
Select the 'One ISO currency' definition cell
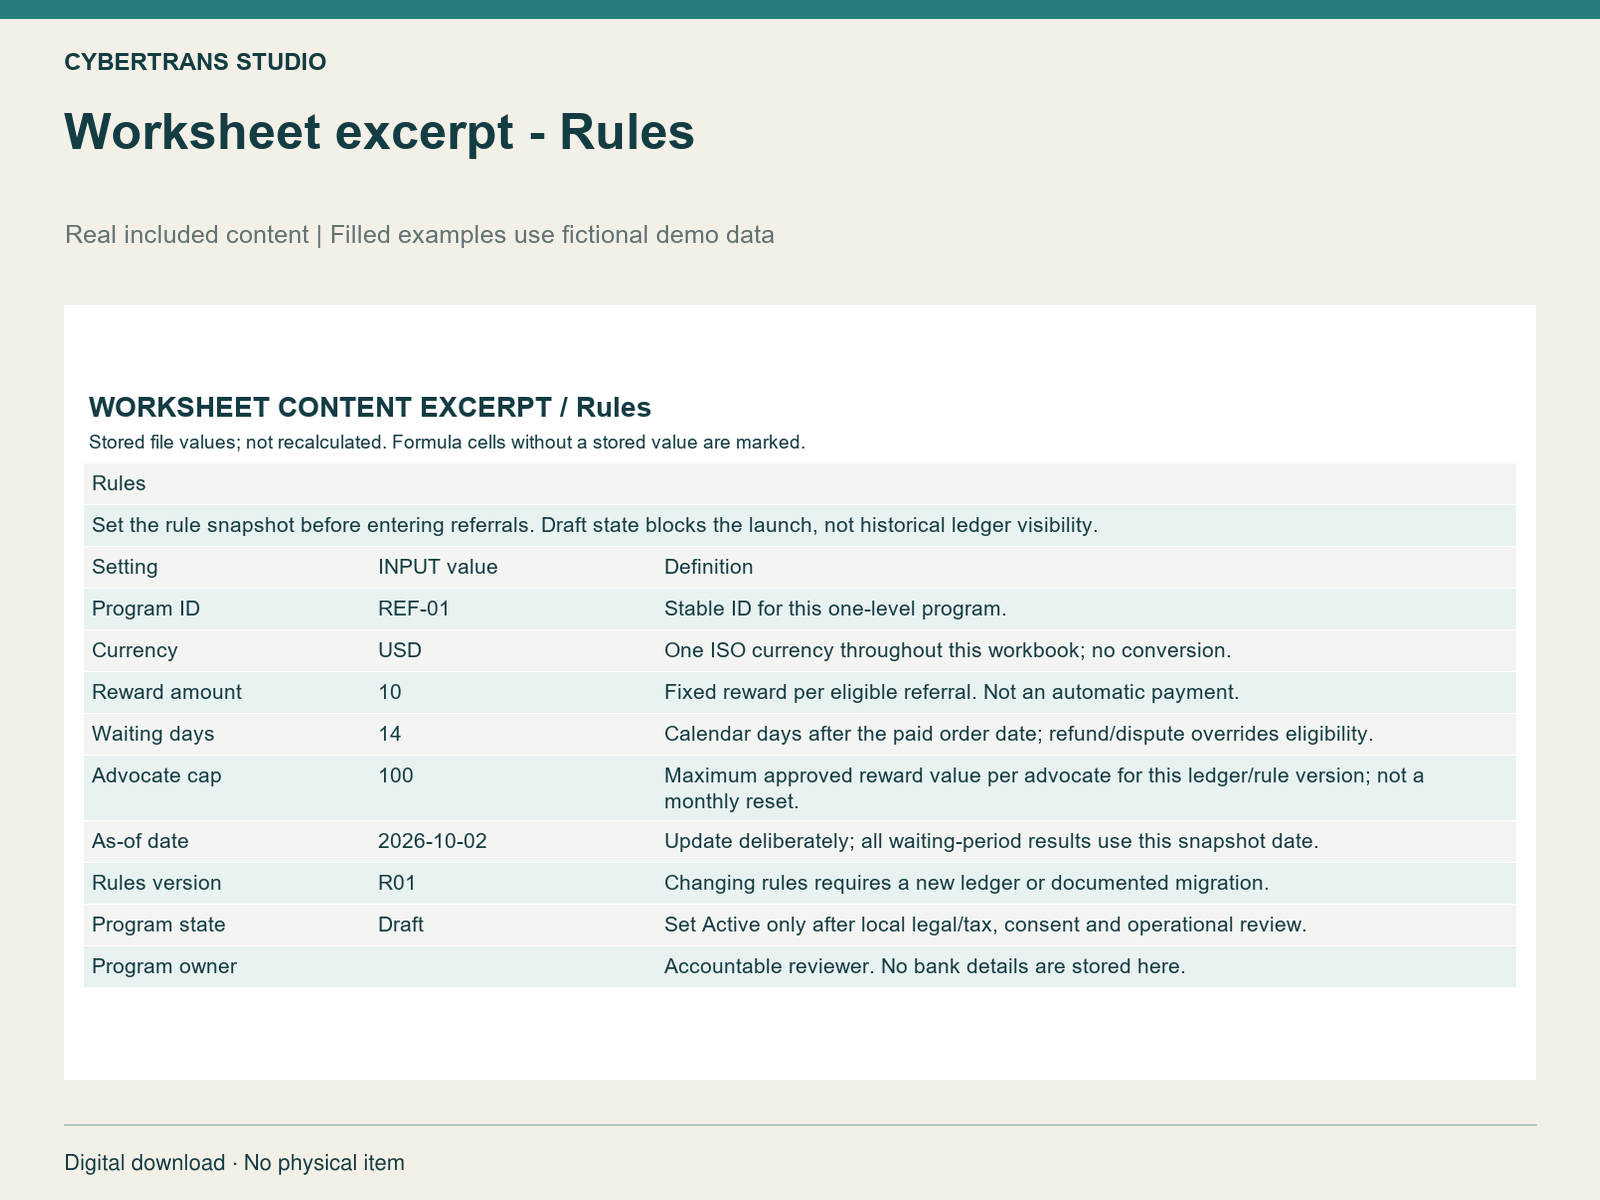point(1086,651)
